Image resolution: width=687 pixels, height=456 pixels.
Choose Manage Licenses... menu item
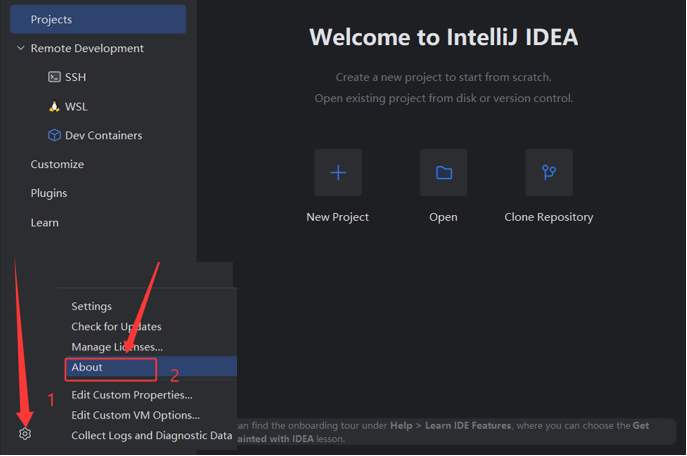[117, 347]
